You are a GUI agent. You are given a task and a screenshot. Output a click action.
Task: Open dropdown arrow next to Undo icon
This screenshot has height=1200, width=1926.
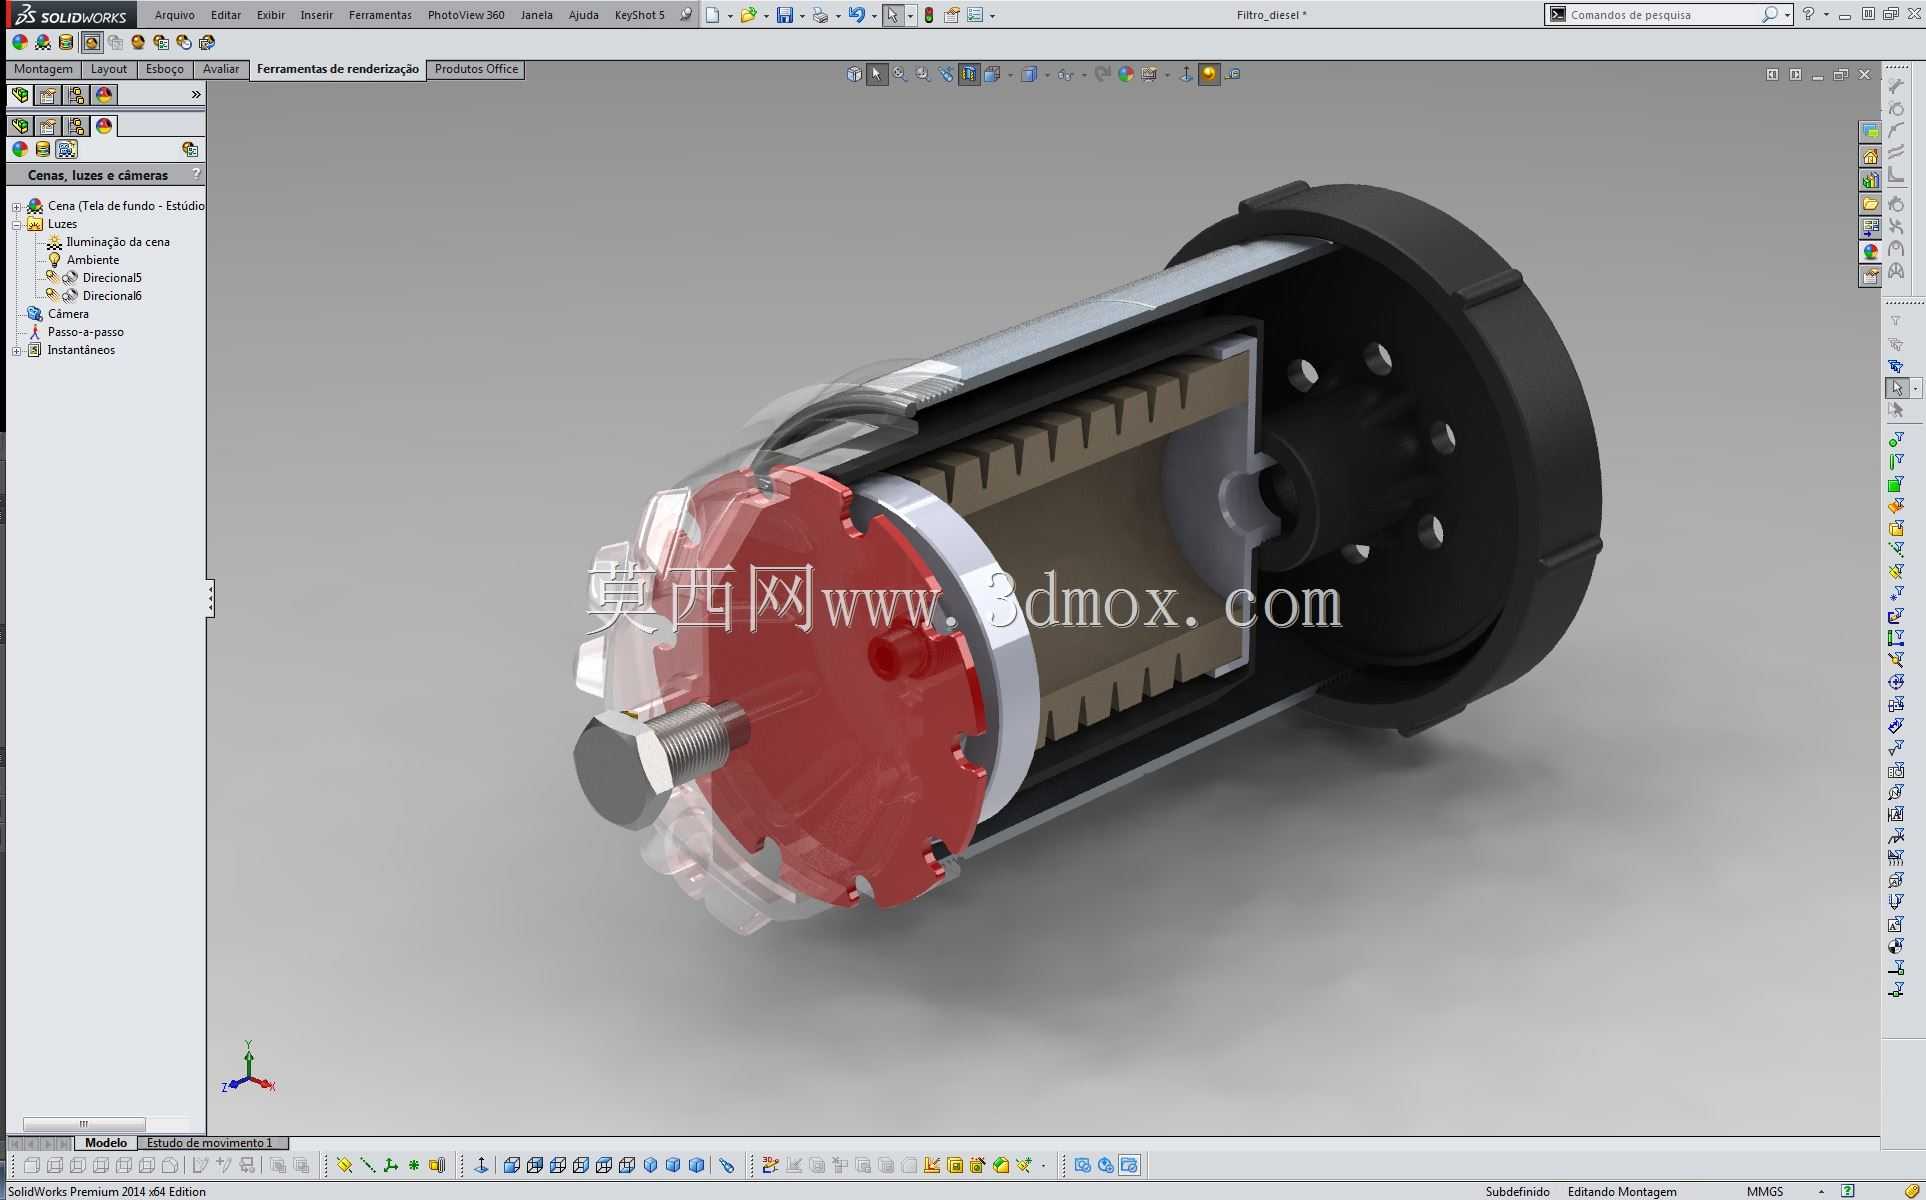pos(874,16)
